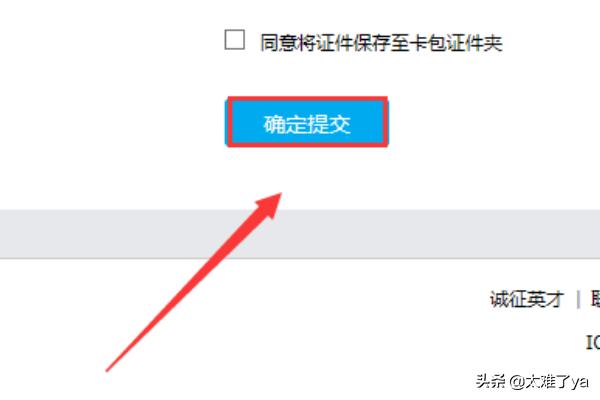Enable saving certificate to card wallet folder
Screen dimensions: 600x400
(235, 40)
